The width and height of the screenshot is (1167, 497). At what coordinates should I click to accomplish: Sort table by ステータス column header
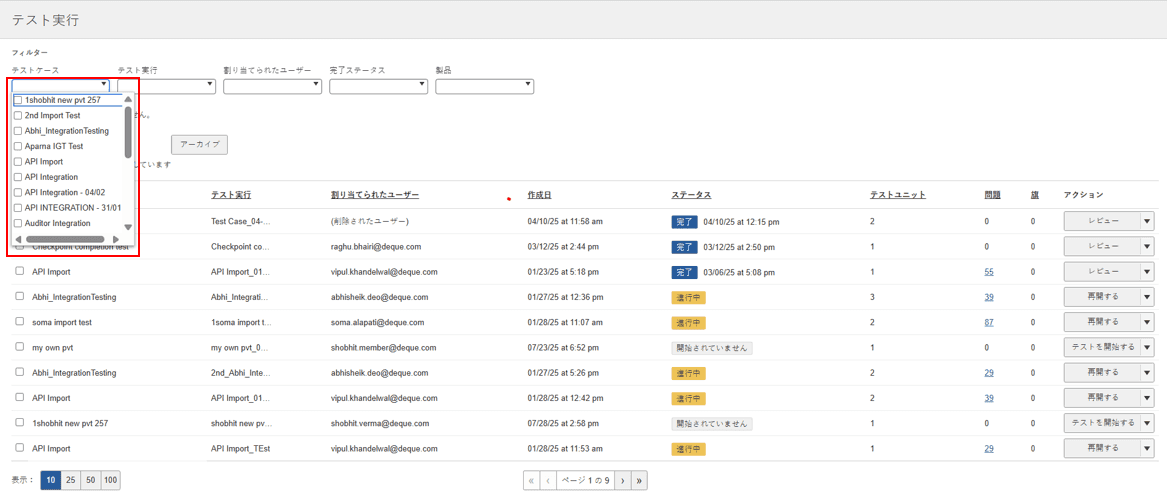pyautogui.click(x=691, y=195)
